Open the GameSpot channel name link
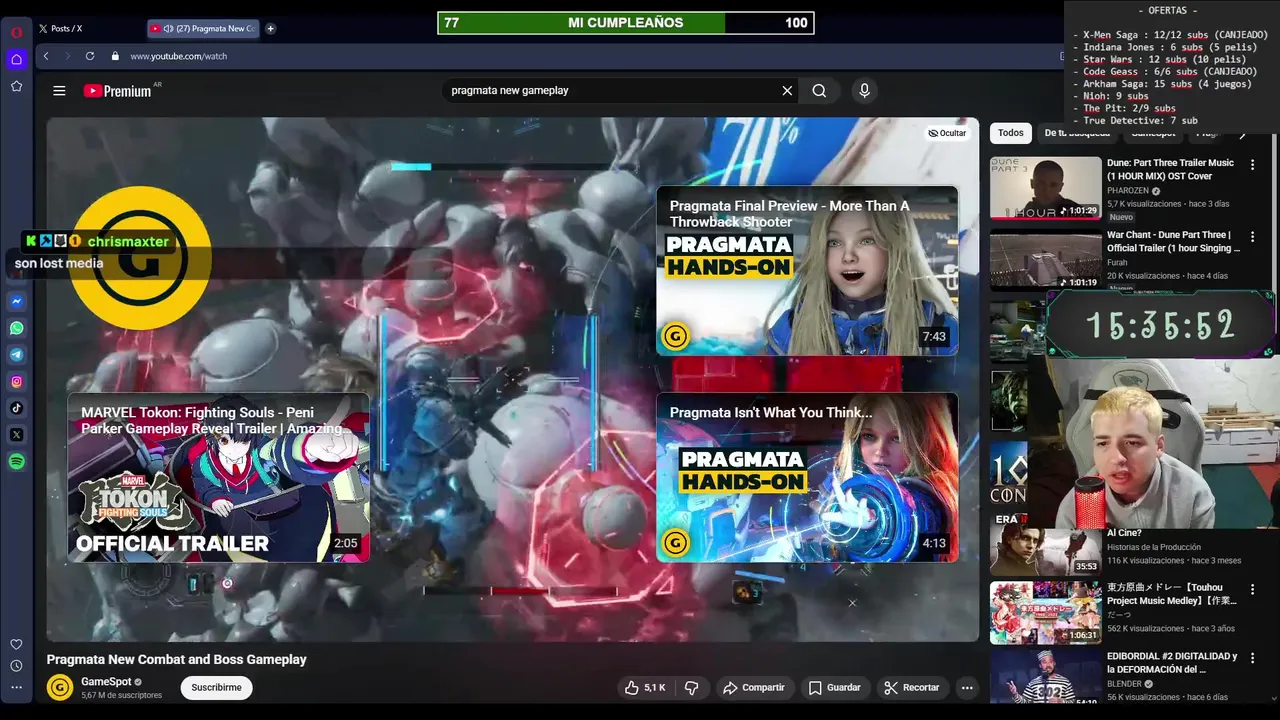Screen dimensions: 1280x720 106,682
